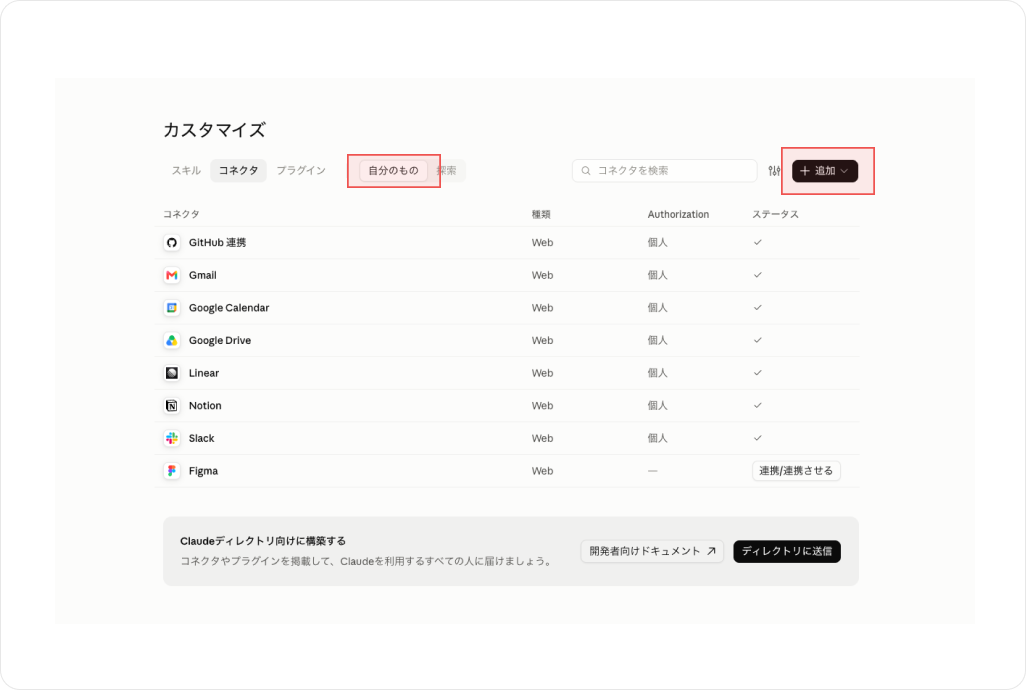Screen dimensions: 1026x690
Task: Open the 追加 dropdown button
Action: (x=824, y=171)
